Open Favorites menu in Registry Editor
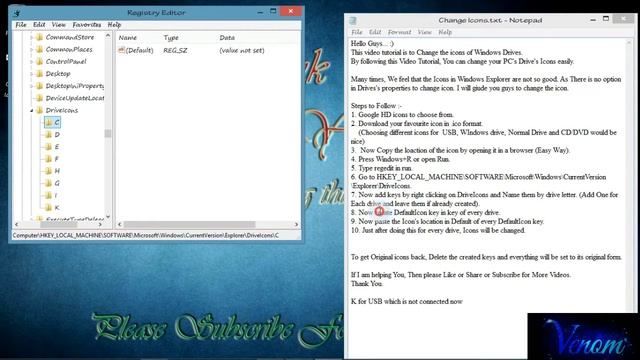Viewport: 640px width, 360px height. pos(87,25)
